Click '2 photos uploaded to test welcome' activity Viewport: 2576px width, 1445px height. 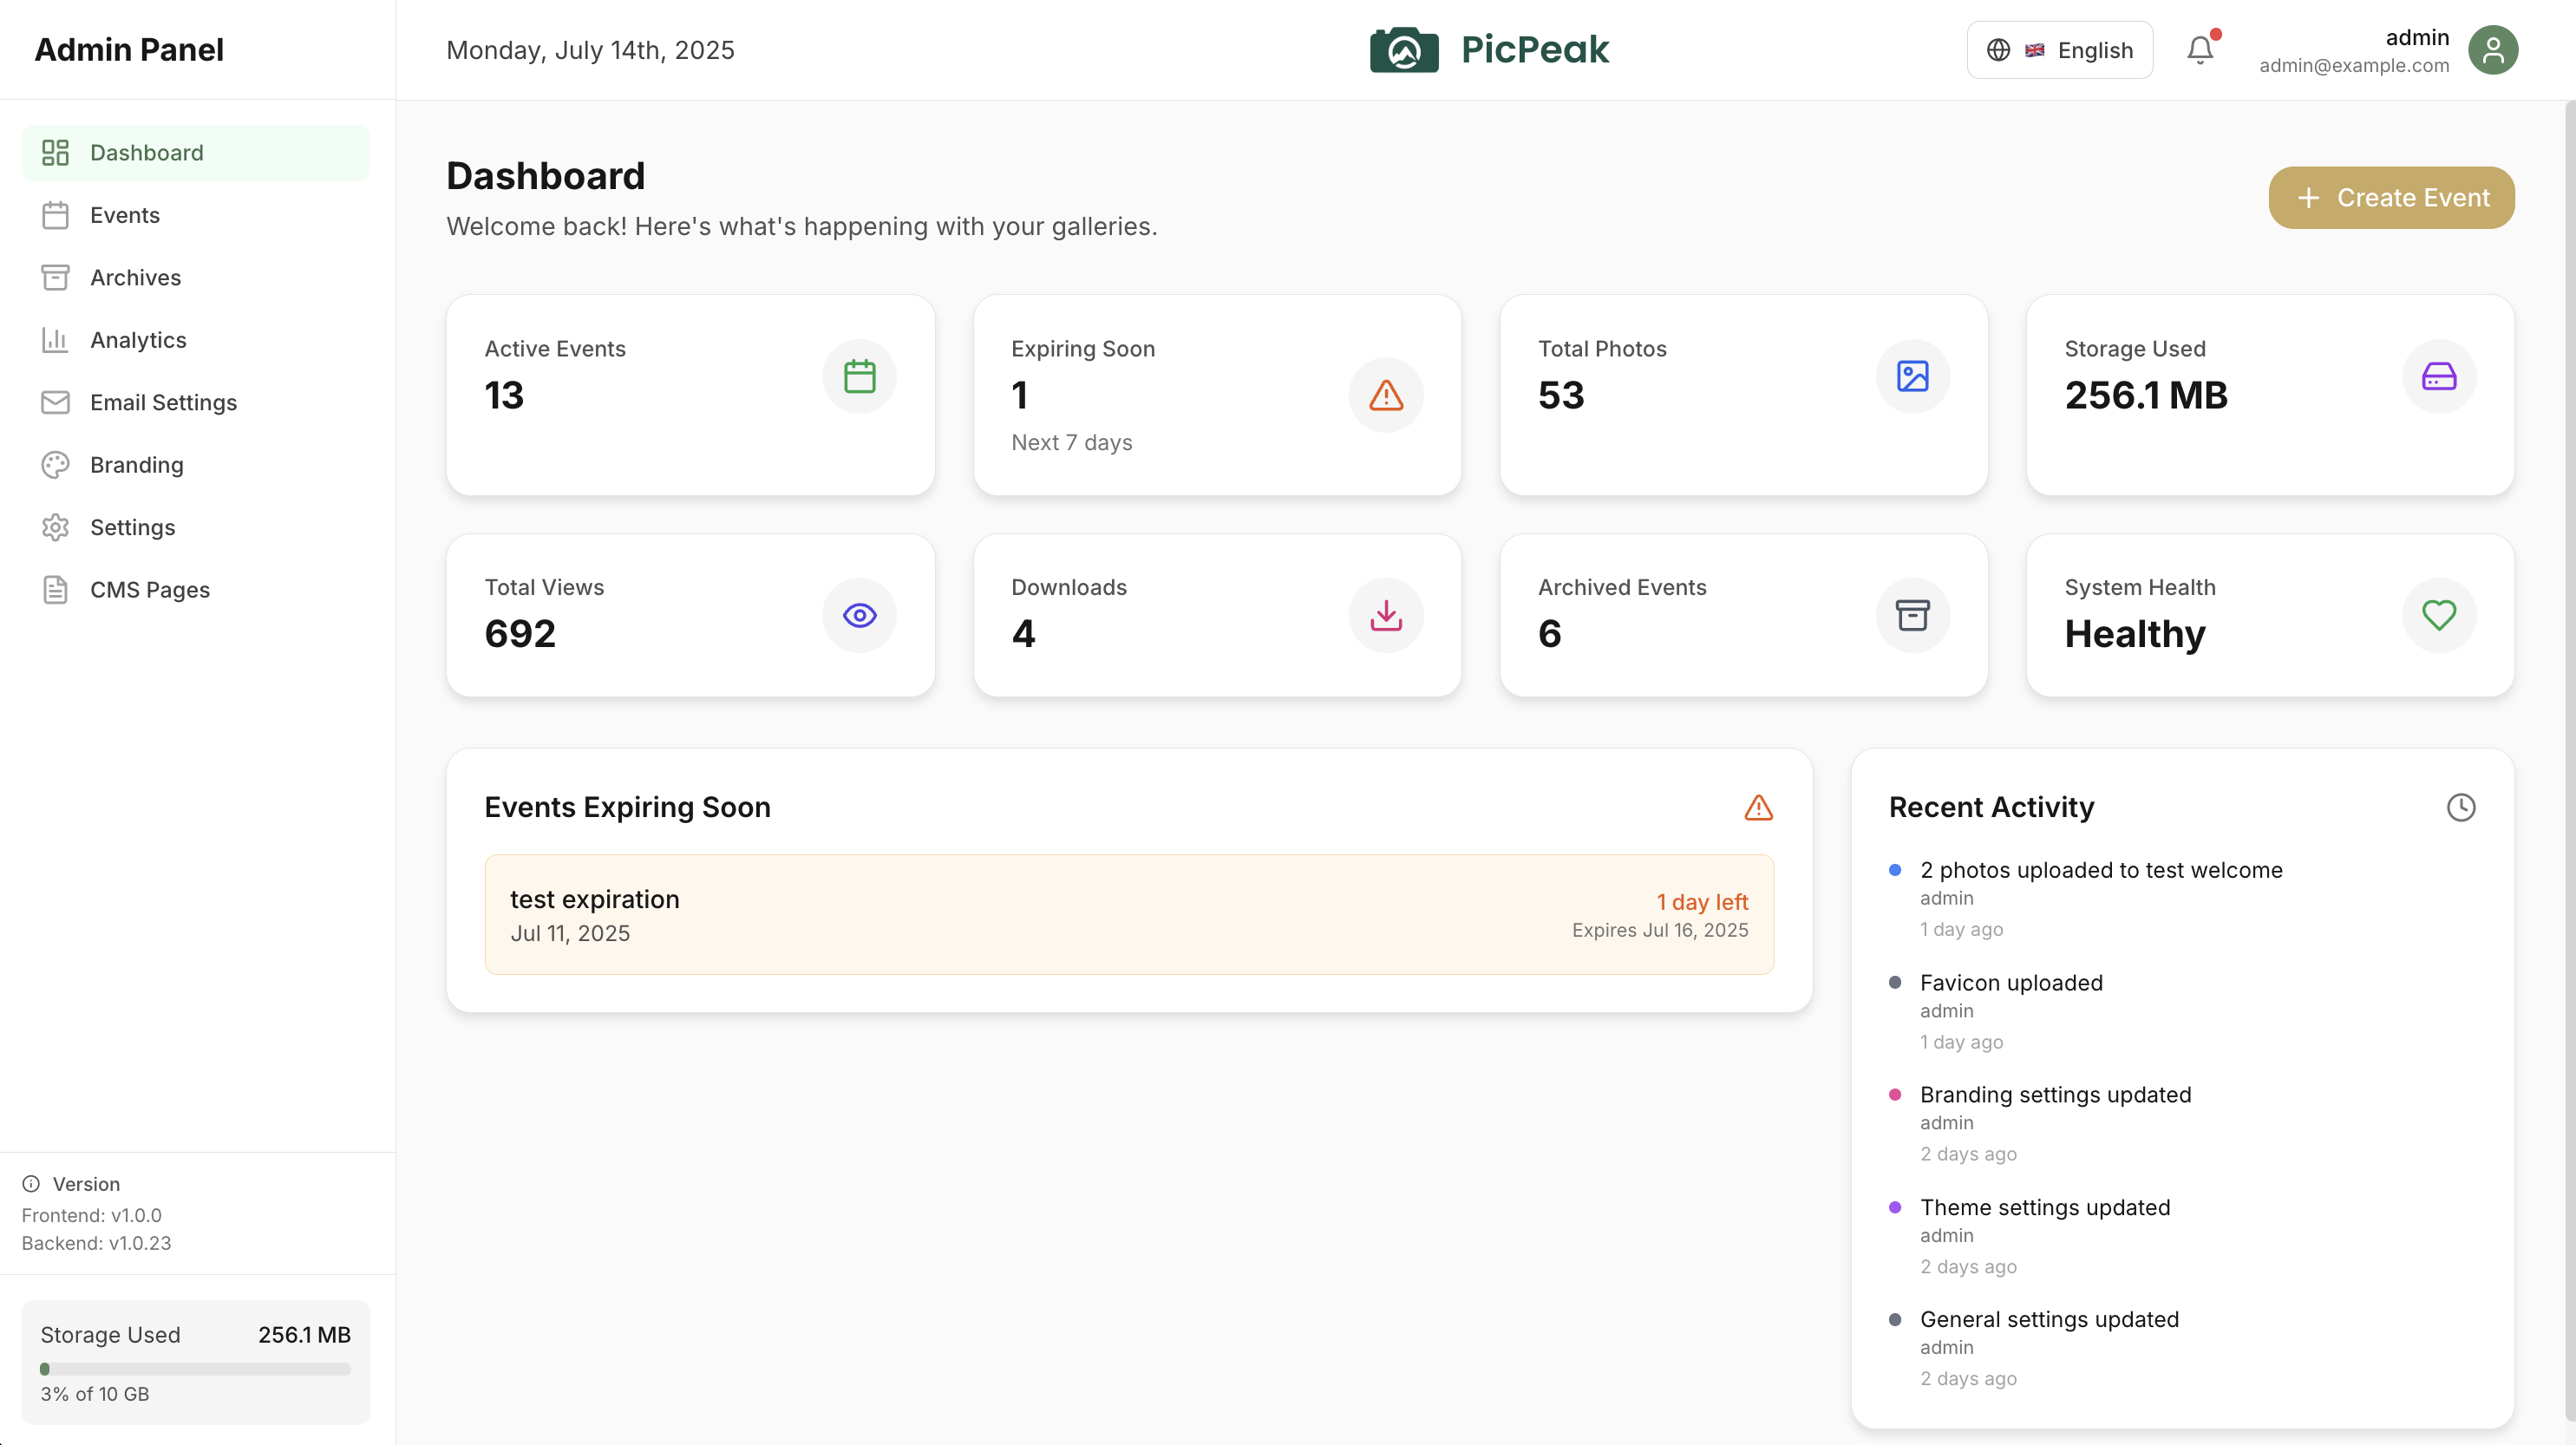2101,870
